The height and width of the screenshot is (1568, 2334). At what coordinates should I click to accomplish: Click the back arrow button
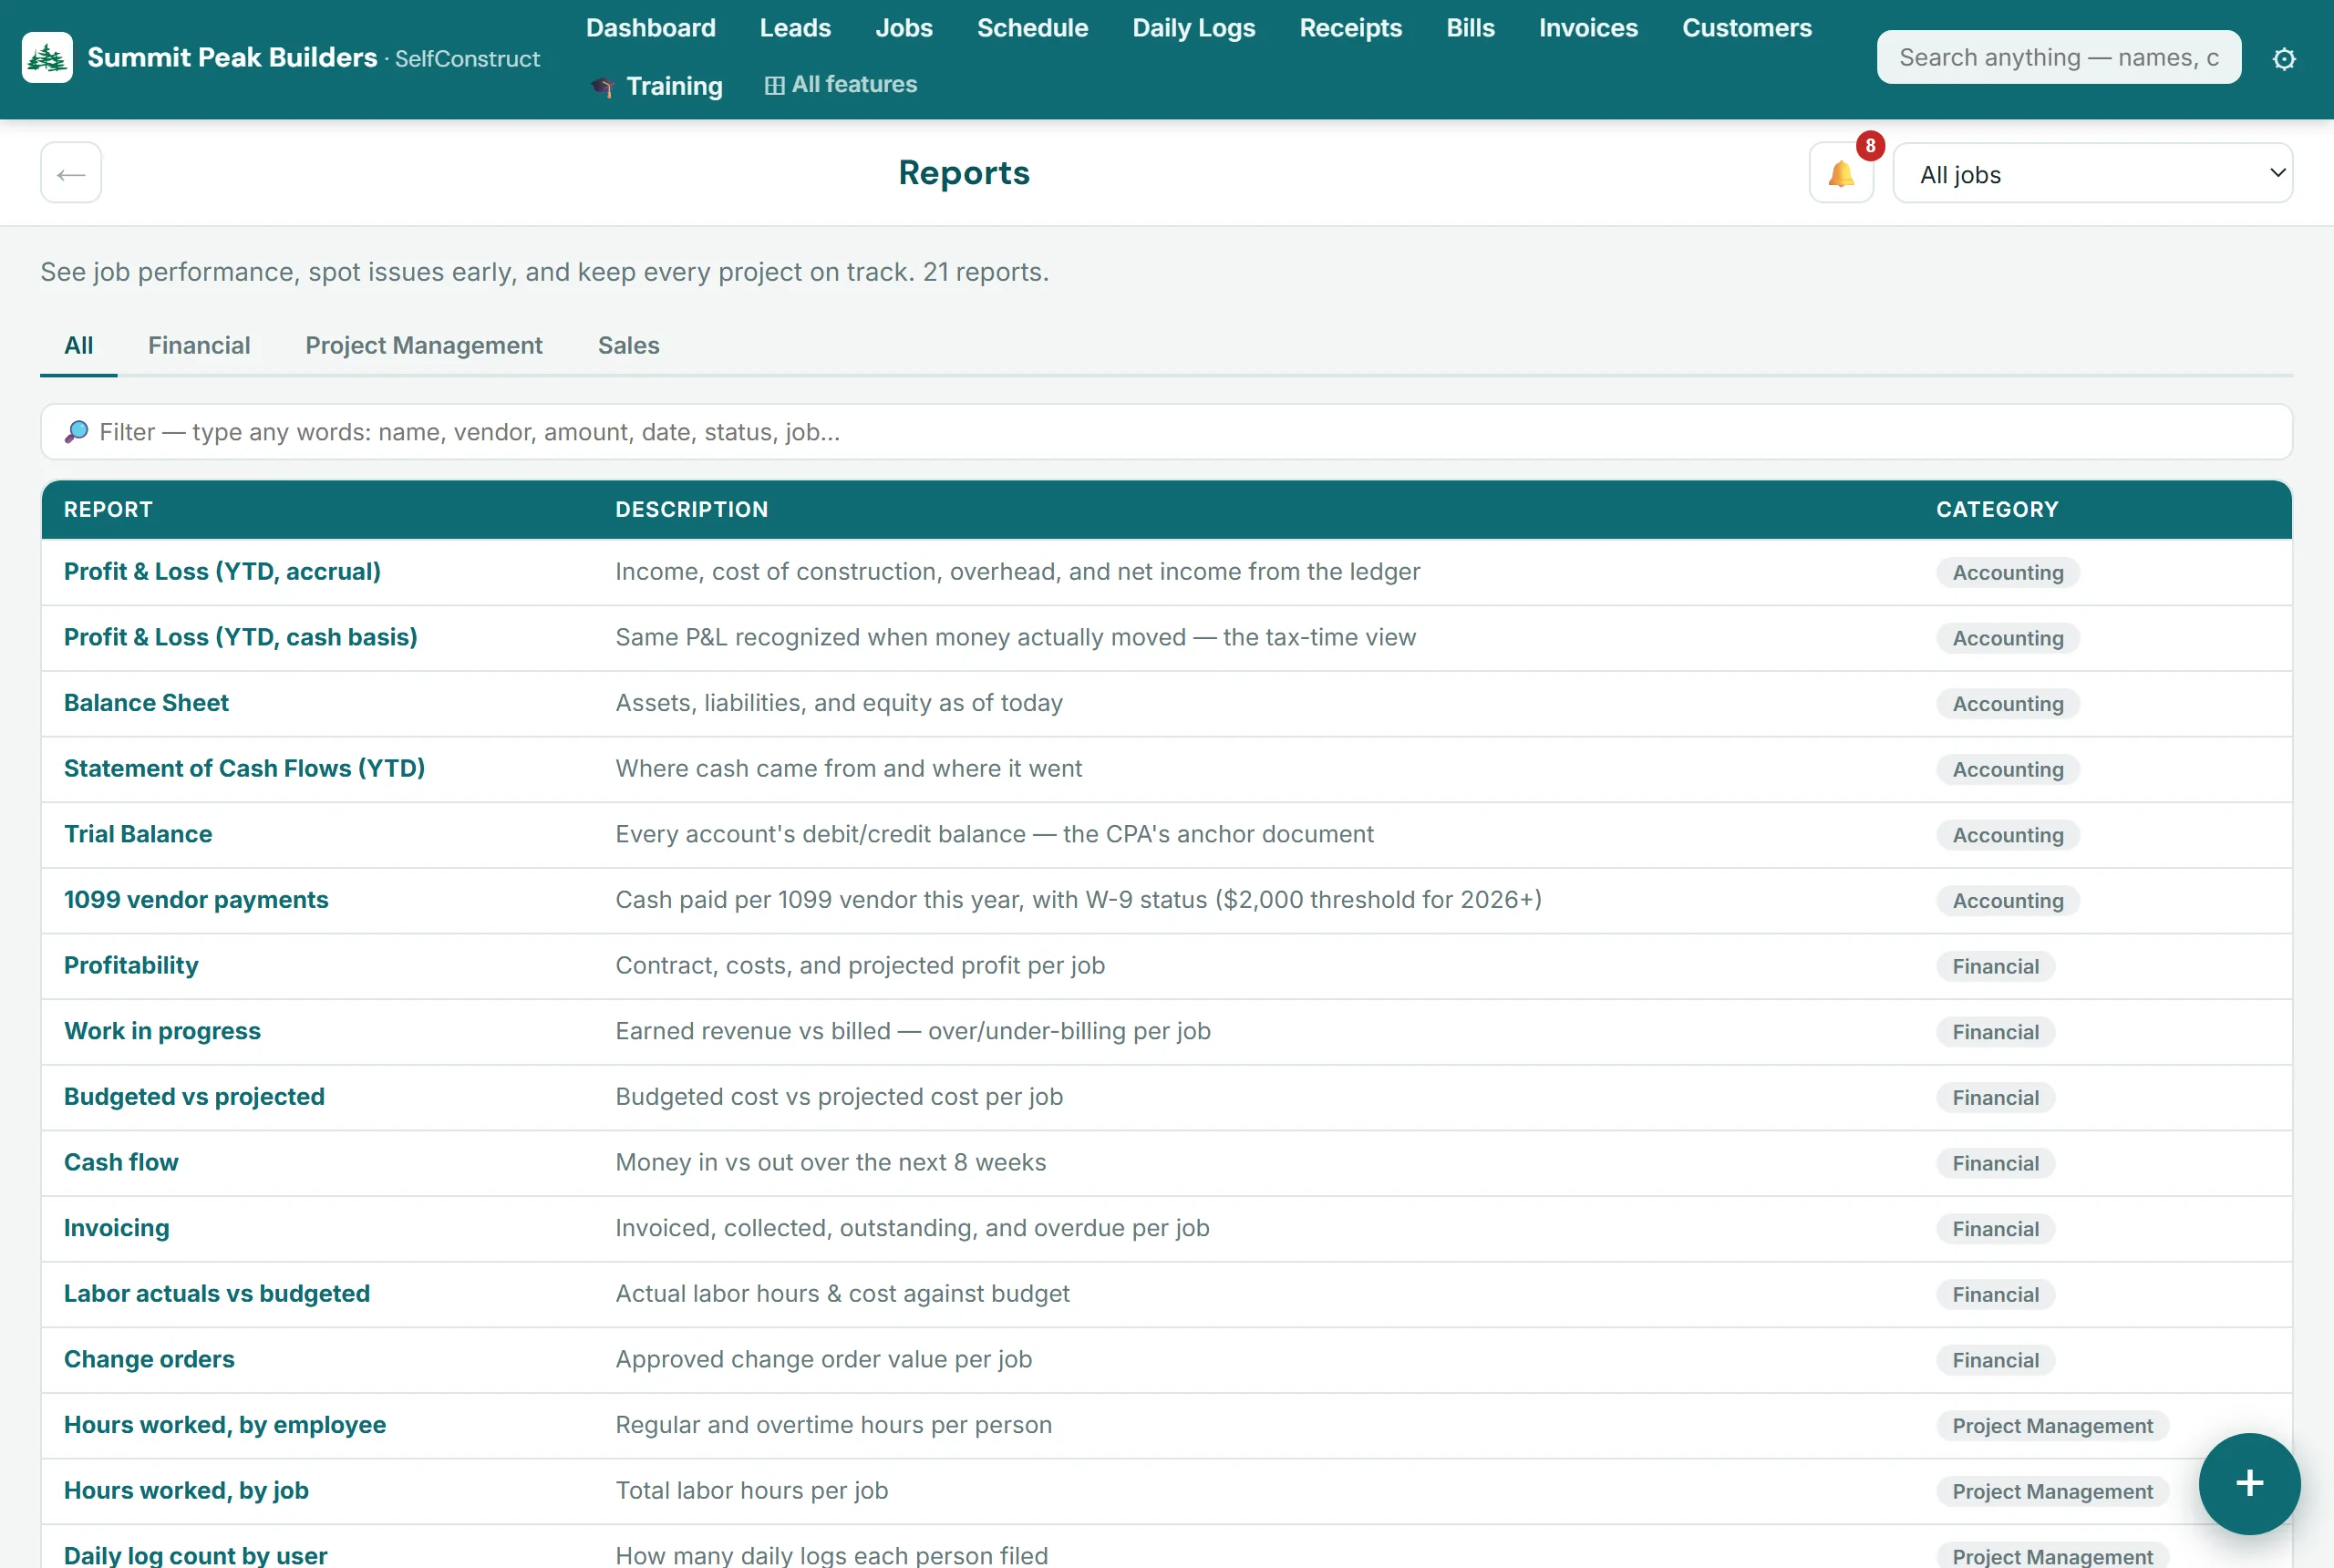(x=71, y=173)
